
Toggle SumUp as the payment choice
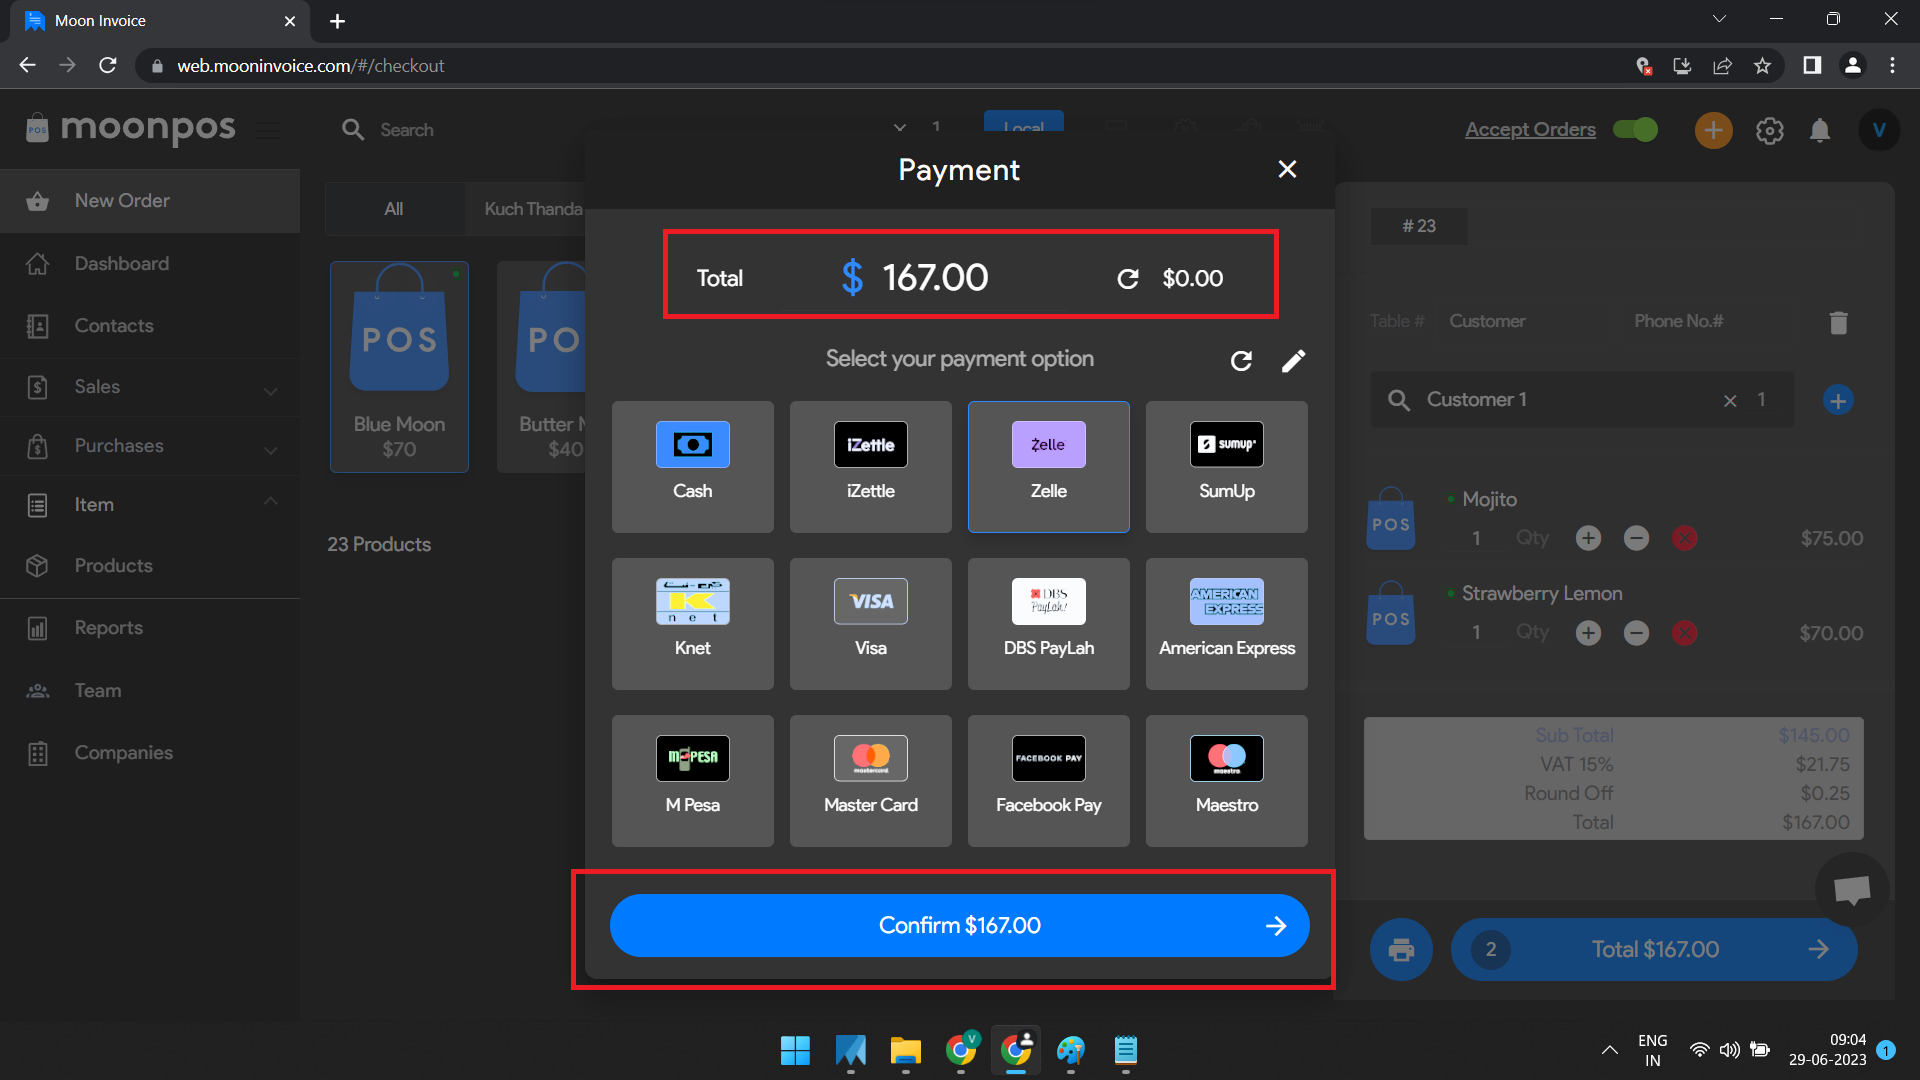[x=1226, y=466]
